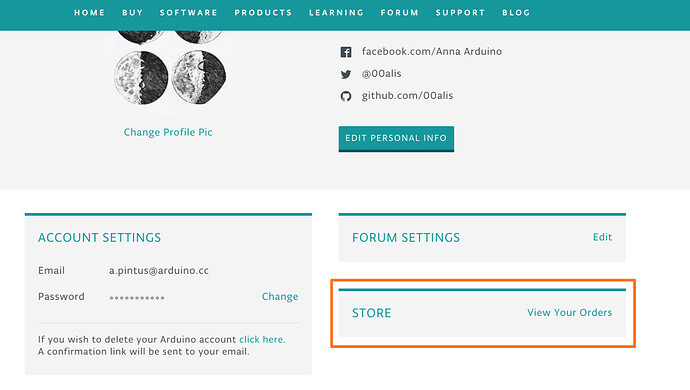690x390 pixels.
Task: Visit the Forum page
Action: 400,13
